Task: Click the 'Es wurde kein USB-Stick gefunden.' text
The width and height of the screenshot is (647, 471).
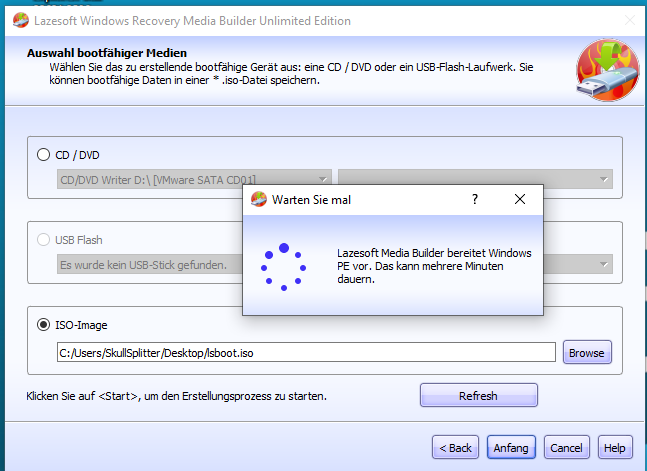Action: point(144,265)
